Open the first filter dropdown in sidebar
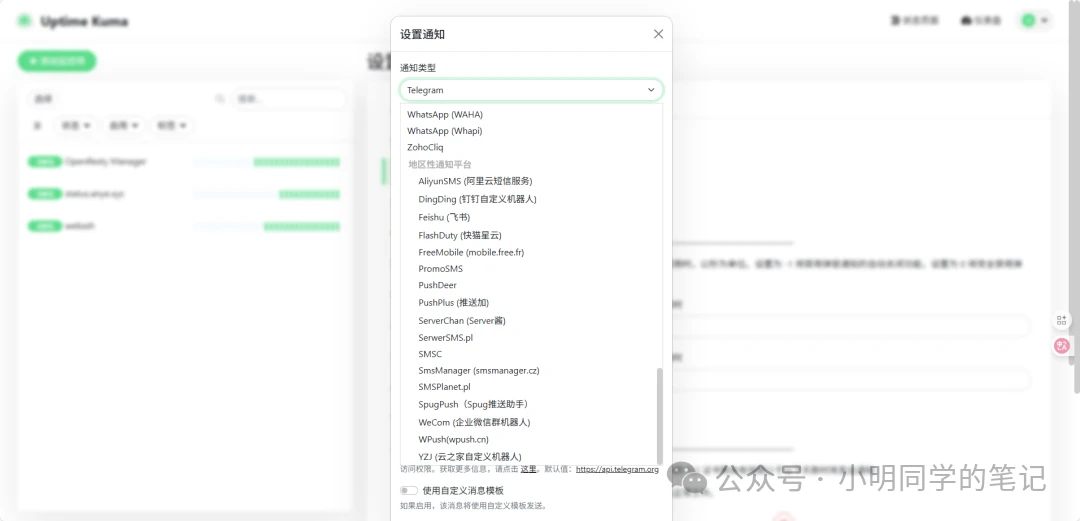Viewport: 1080px width, 521px height. (76, 125)
